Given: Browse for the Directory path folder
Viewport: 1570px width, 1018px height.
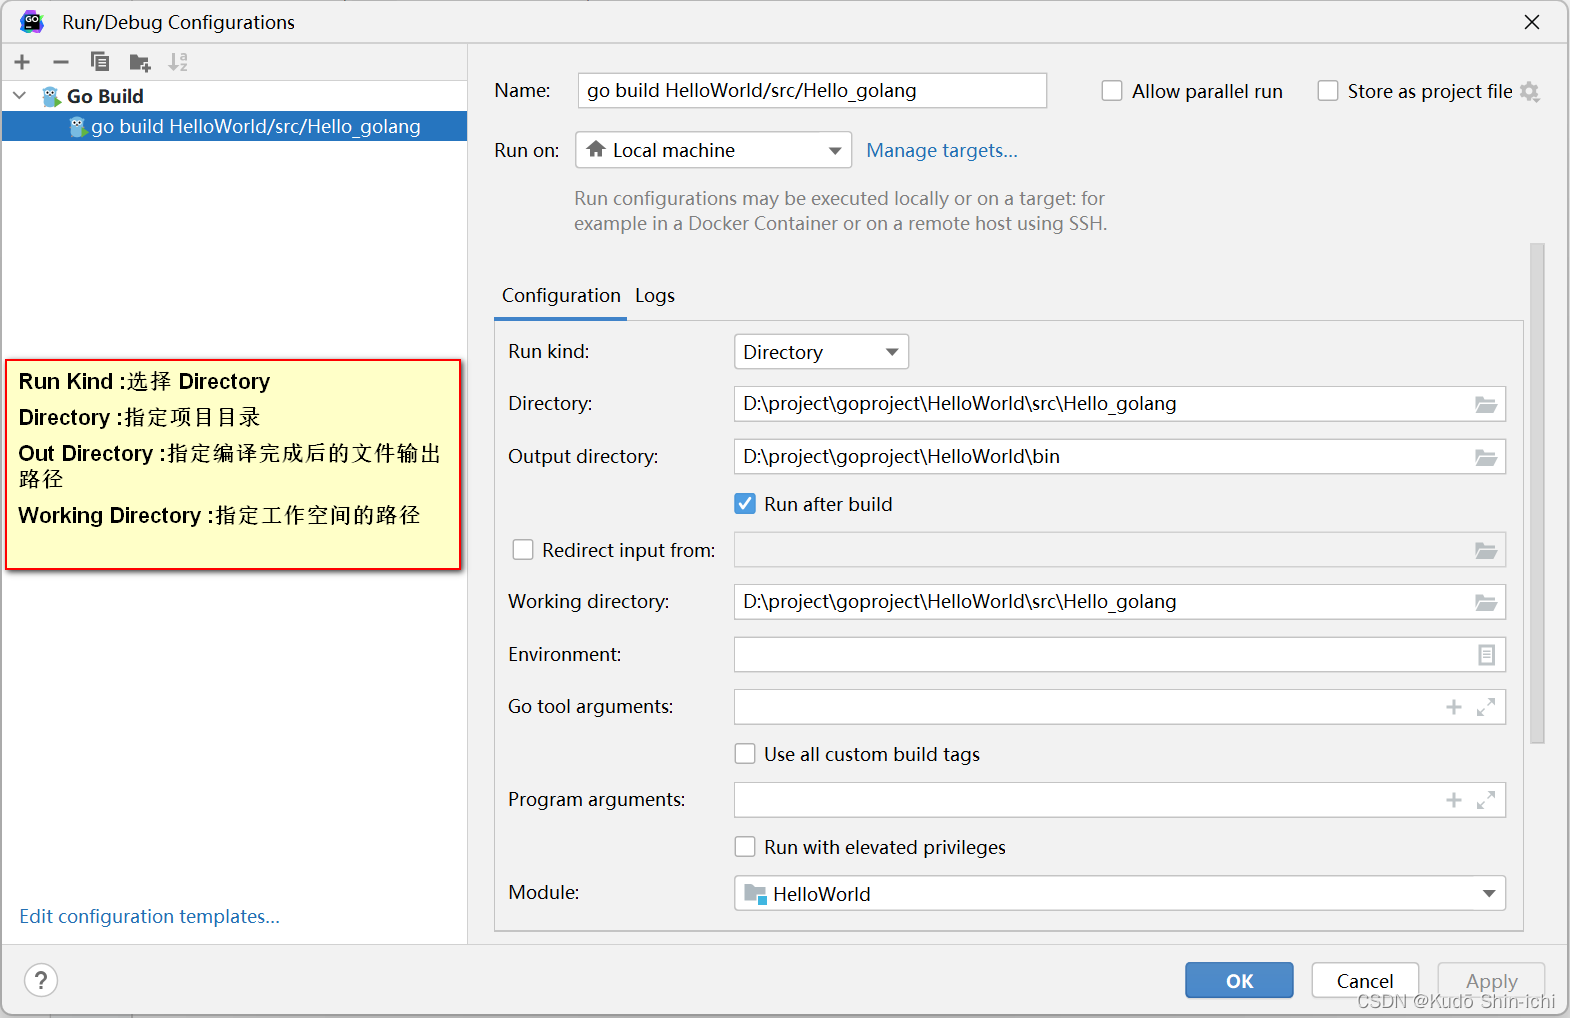Looking at the screenshot, I should (1486, 404).
